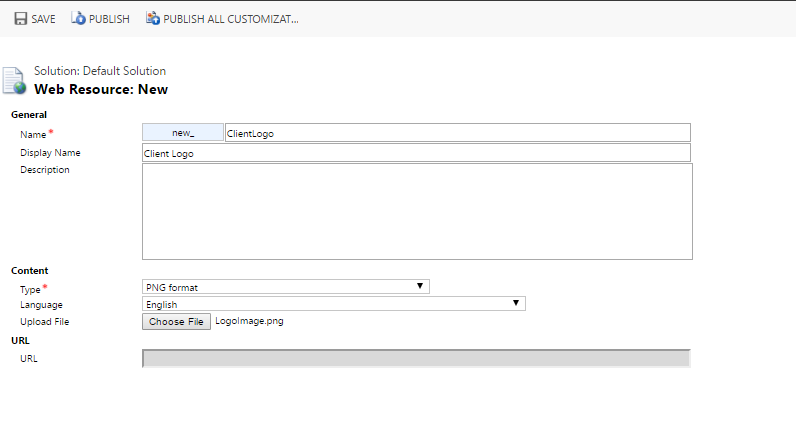
Task: Click inside the Description text area
Action: pyautogui.click(x=416, y=211)
